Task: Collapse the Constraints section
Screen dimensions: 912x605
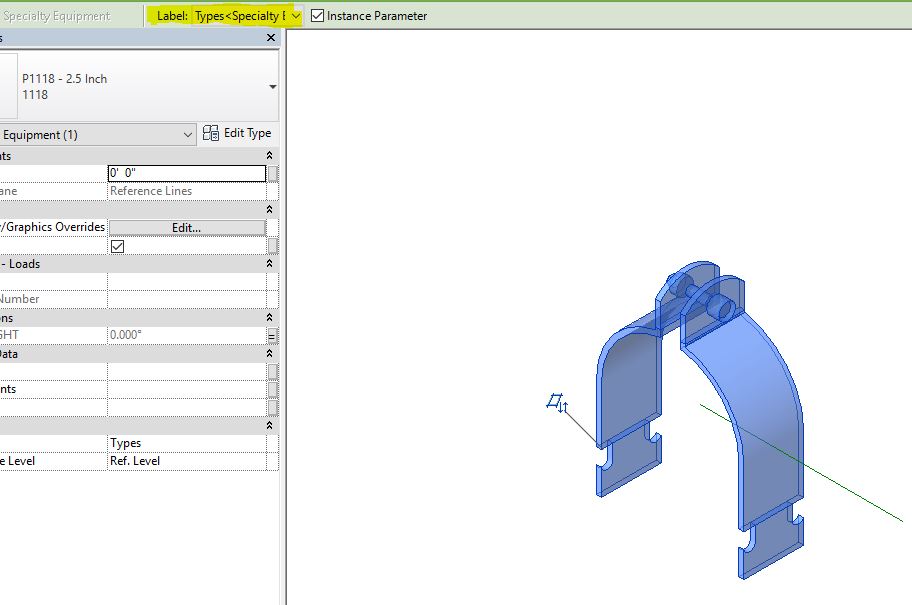Action: click(270, 155)
